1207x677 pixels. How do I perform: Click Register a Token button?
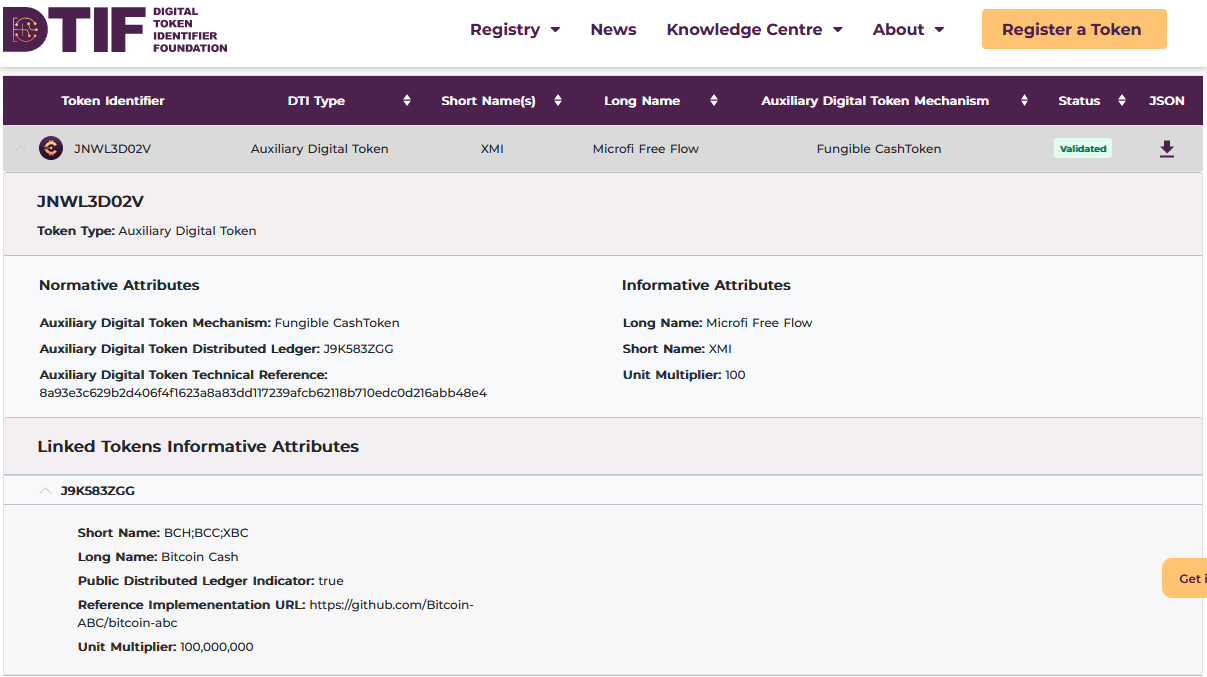[x=1074, y=29]
